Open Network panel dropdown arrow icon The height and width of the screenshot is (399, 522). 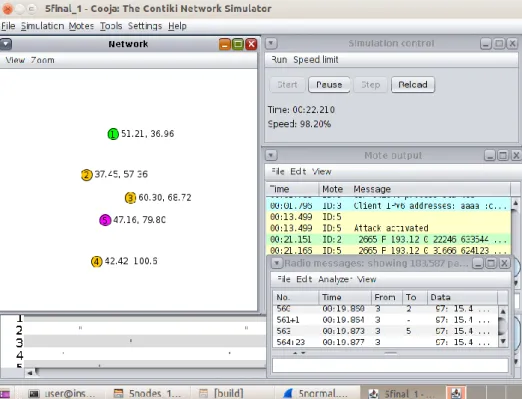[x=6, y=44]
